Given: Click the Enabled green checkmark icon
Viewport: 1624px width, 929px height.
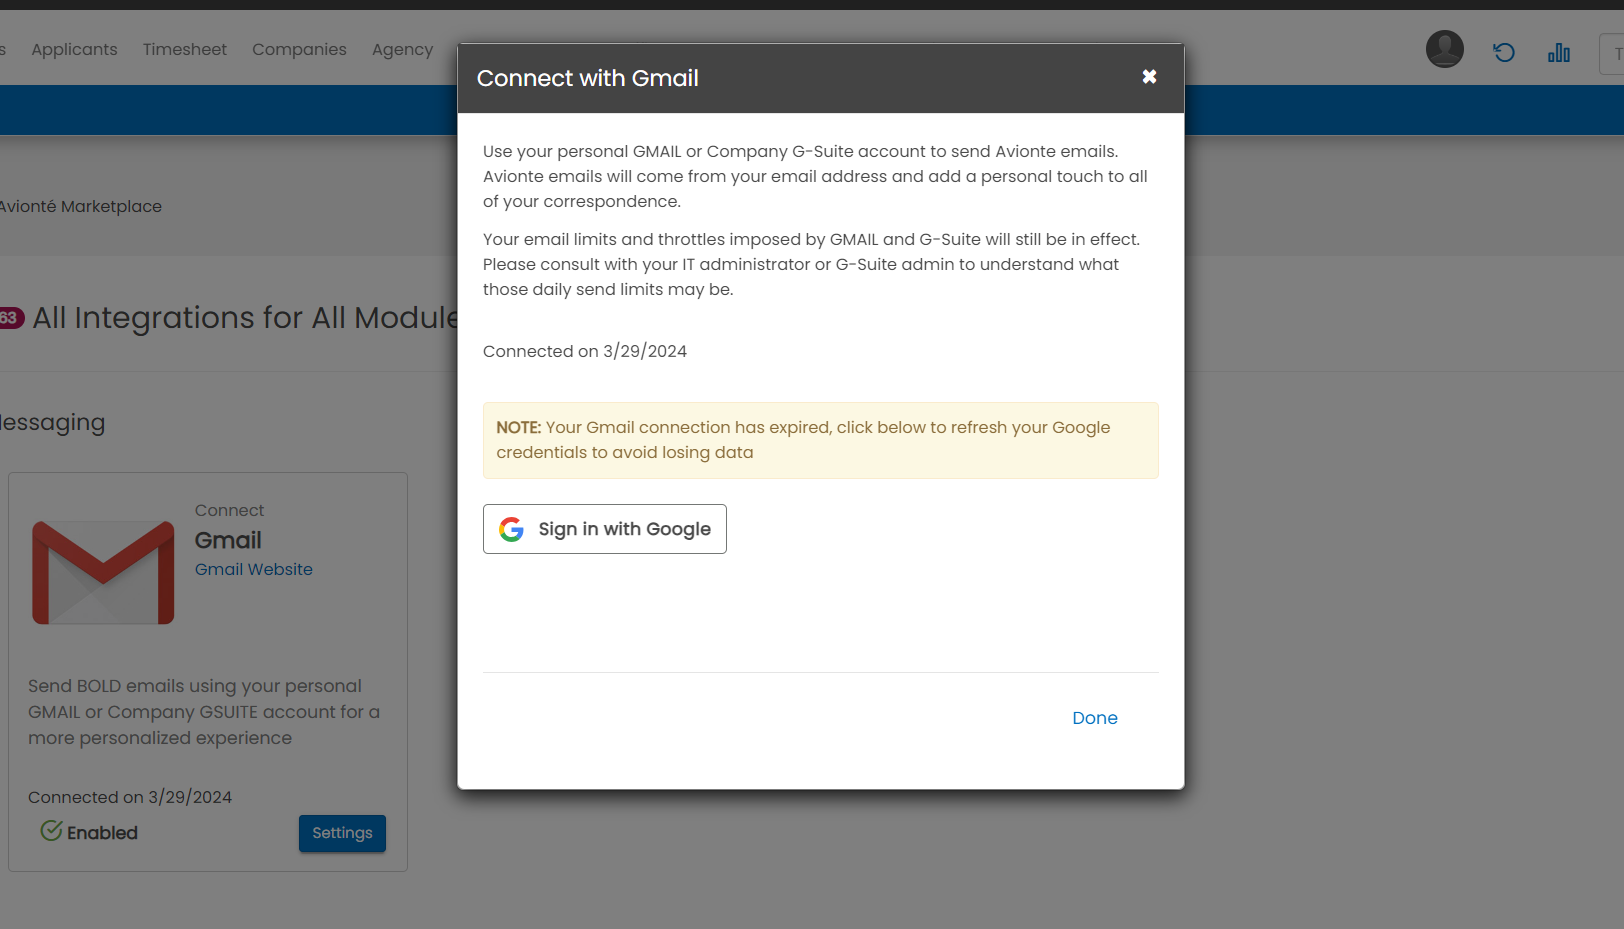Looking at the screenshot, I should click(51, 831).
